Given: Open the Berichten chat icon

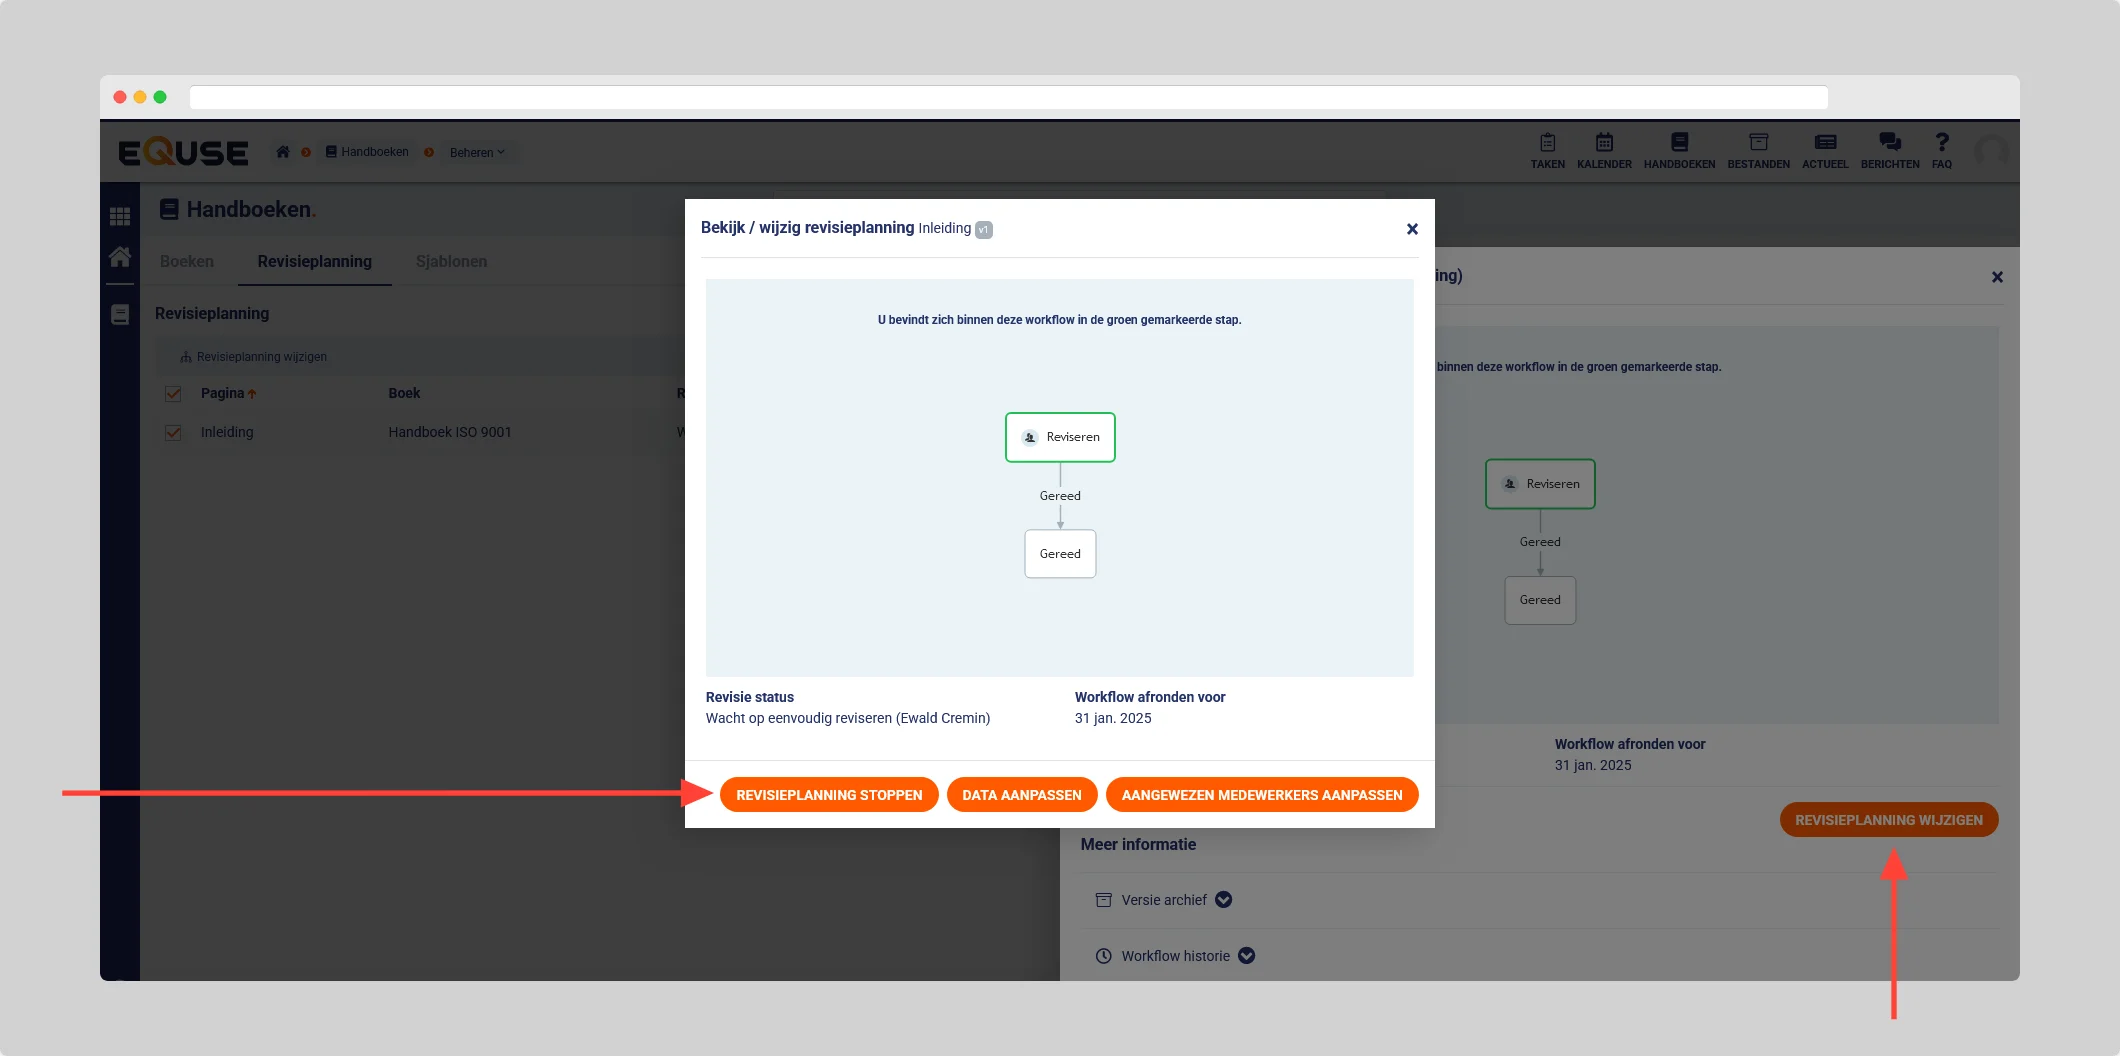Looking at the screenshot, I should point(1889,143).
